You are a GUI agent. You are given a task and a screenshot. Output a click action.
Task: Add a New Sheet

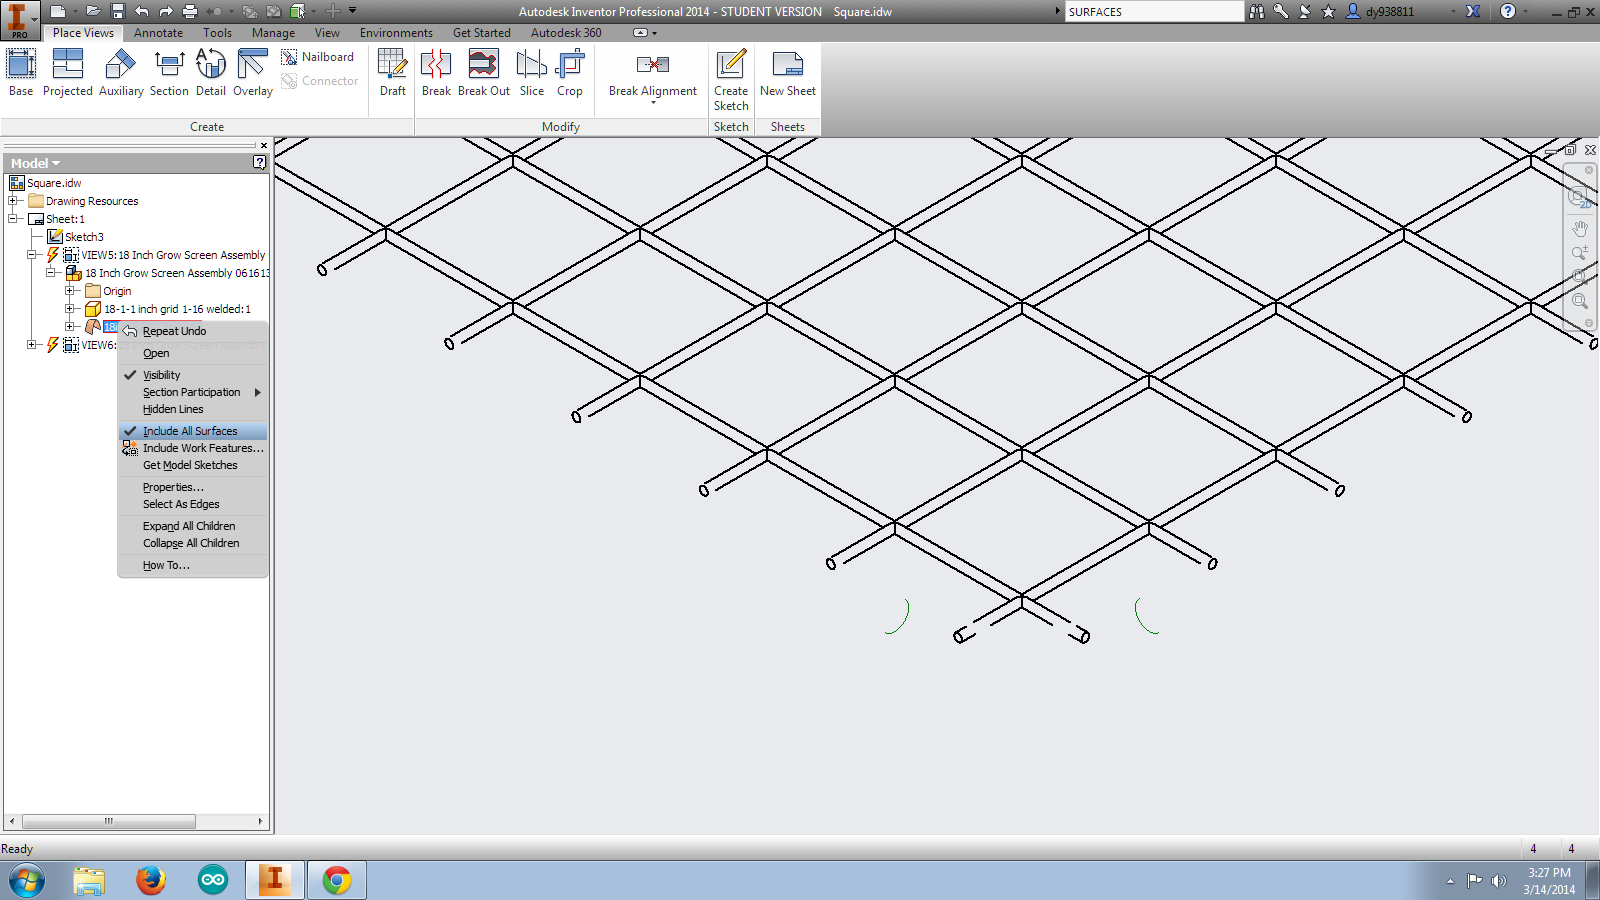click(x=787, y=72)
